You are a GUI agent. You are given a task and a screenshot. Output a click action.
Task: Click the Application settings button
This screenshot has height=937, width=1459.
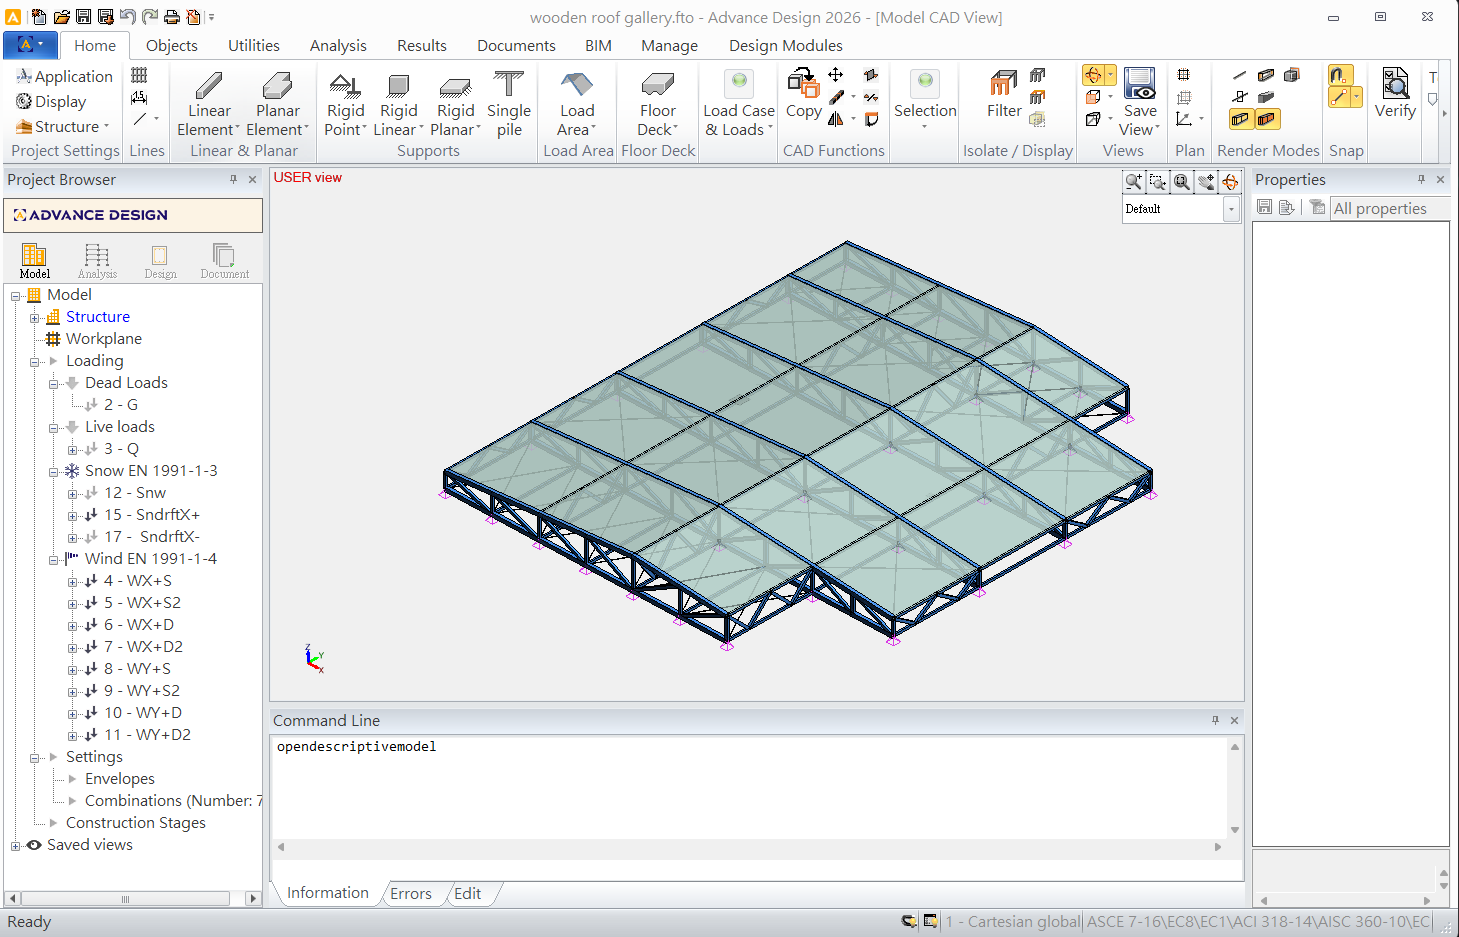tap(64, 77)
